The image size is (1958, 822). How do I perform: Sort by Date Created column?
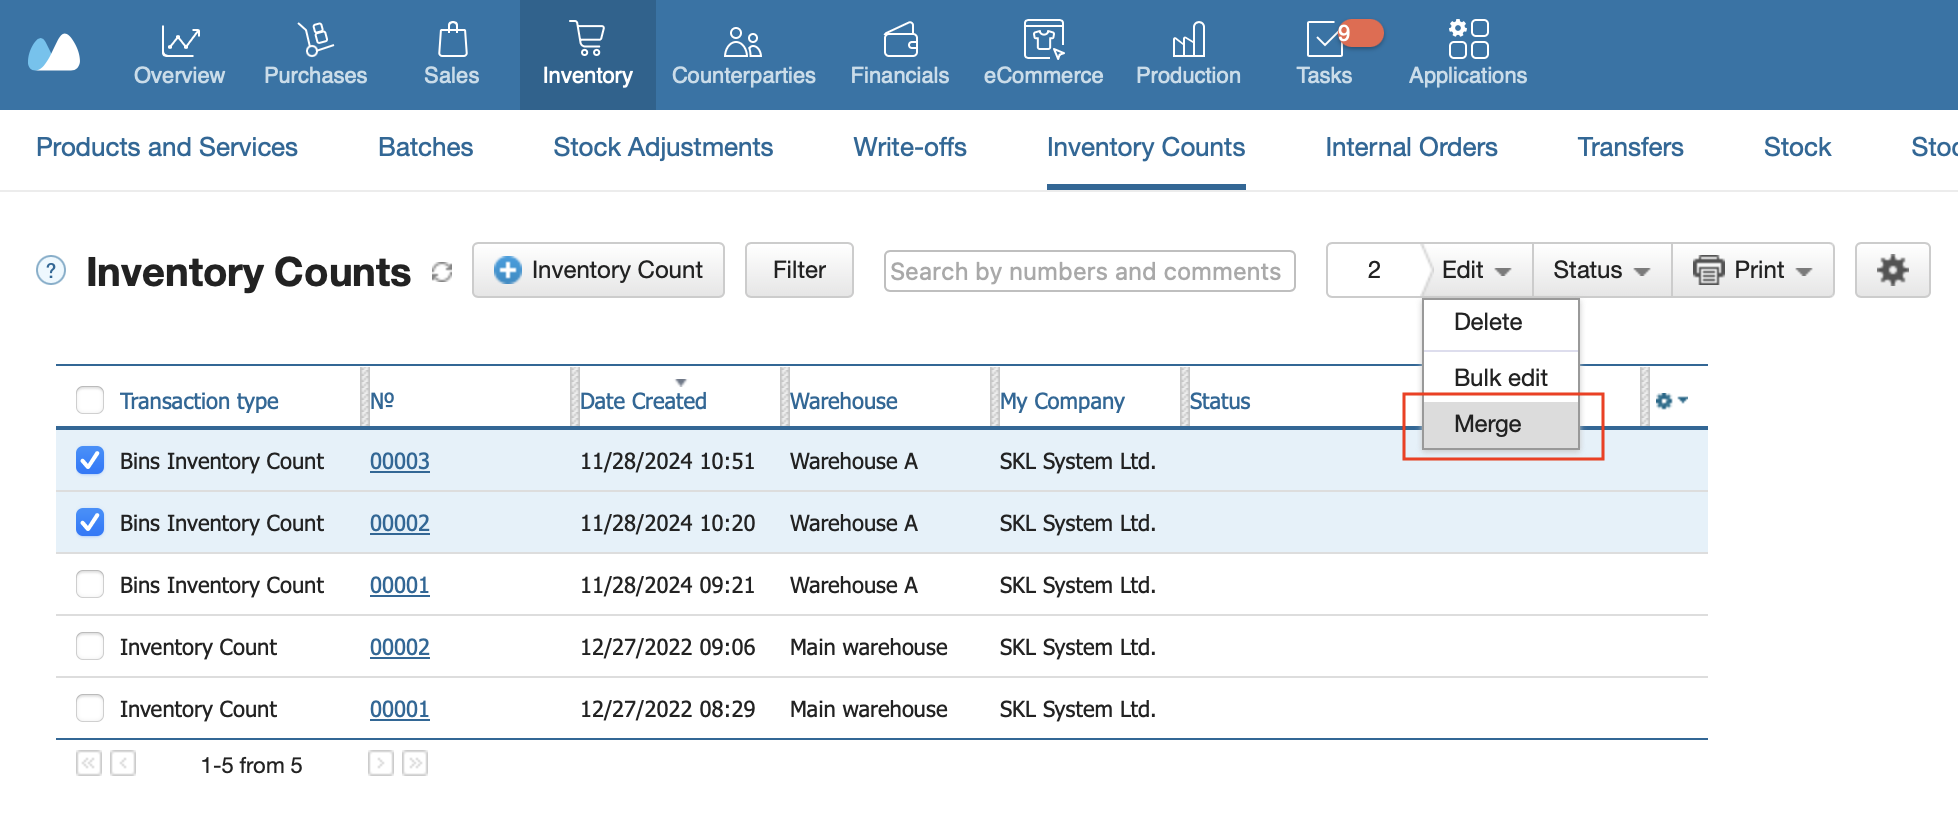[x=643, y=401]
